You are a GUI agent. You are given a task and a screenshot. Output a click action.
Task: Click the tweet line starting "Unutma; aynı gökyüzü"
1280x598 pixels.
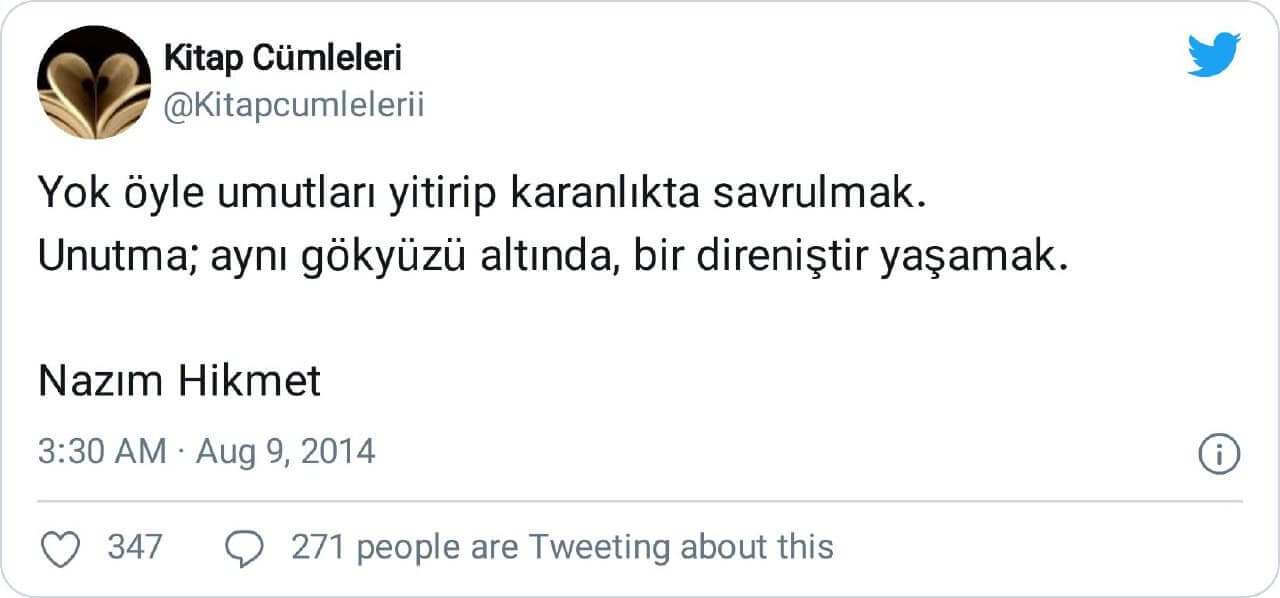(x=547, y=257)
